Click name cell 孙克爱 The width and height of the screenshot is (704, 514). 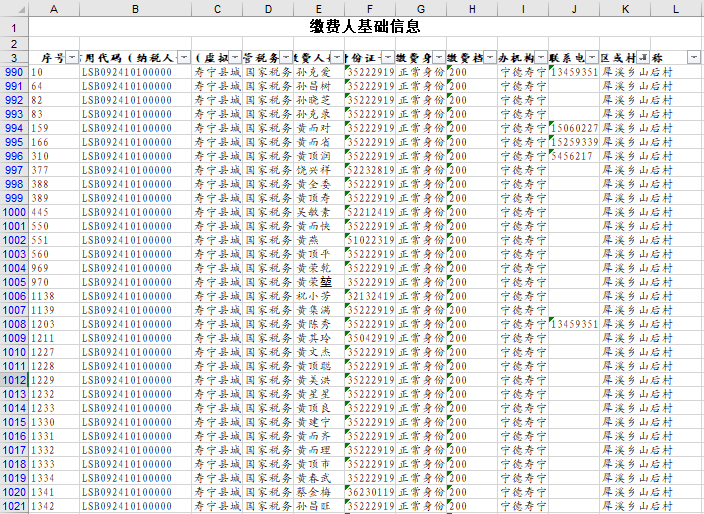[x=319, y=72]
